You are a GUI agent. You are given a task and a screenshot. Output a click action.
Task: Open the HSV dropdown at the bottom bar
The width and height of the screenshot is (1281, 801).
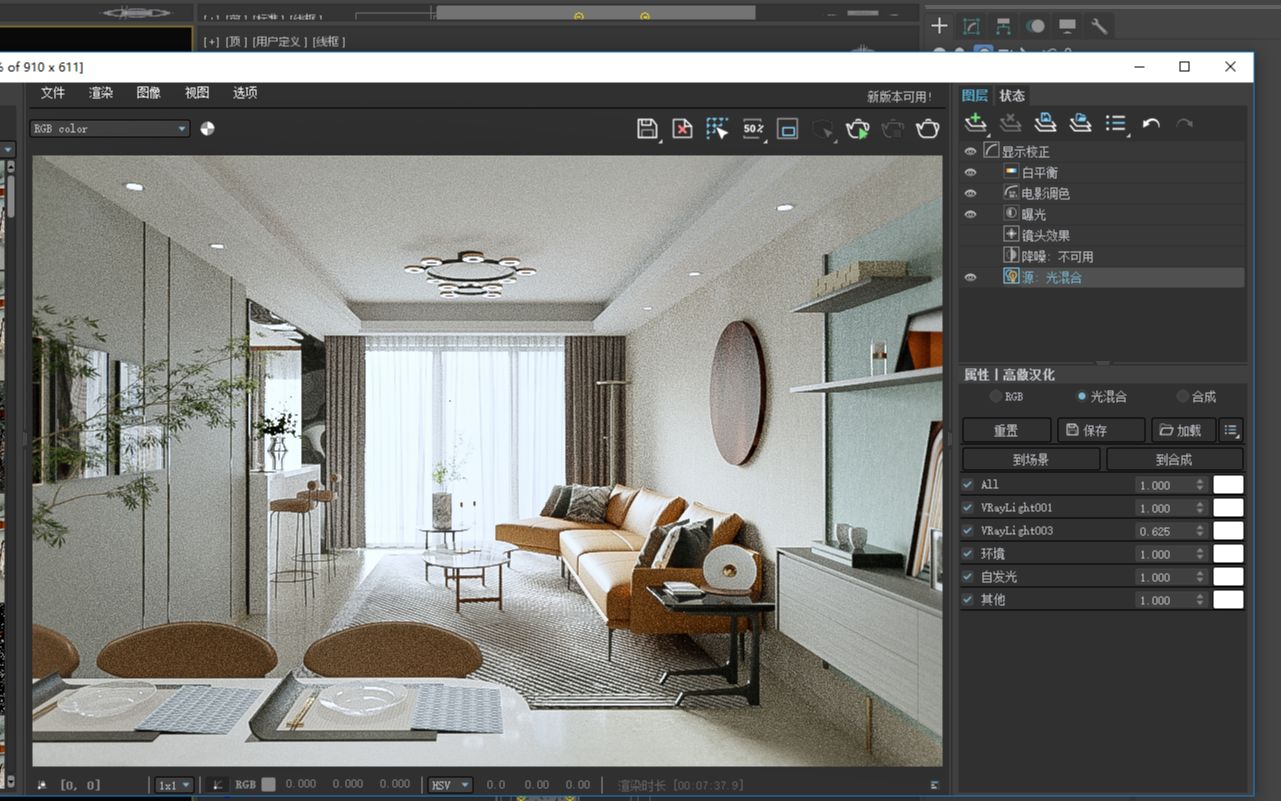click(x=449, y=784)
